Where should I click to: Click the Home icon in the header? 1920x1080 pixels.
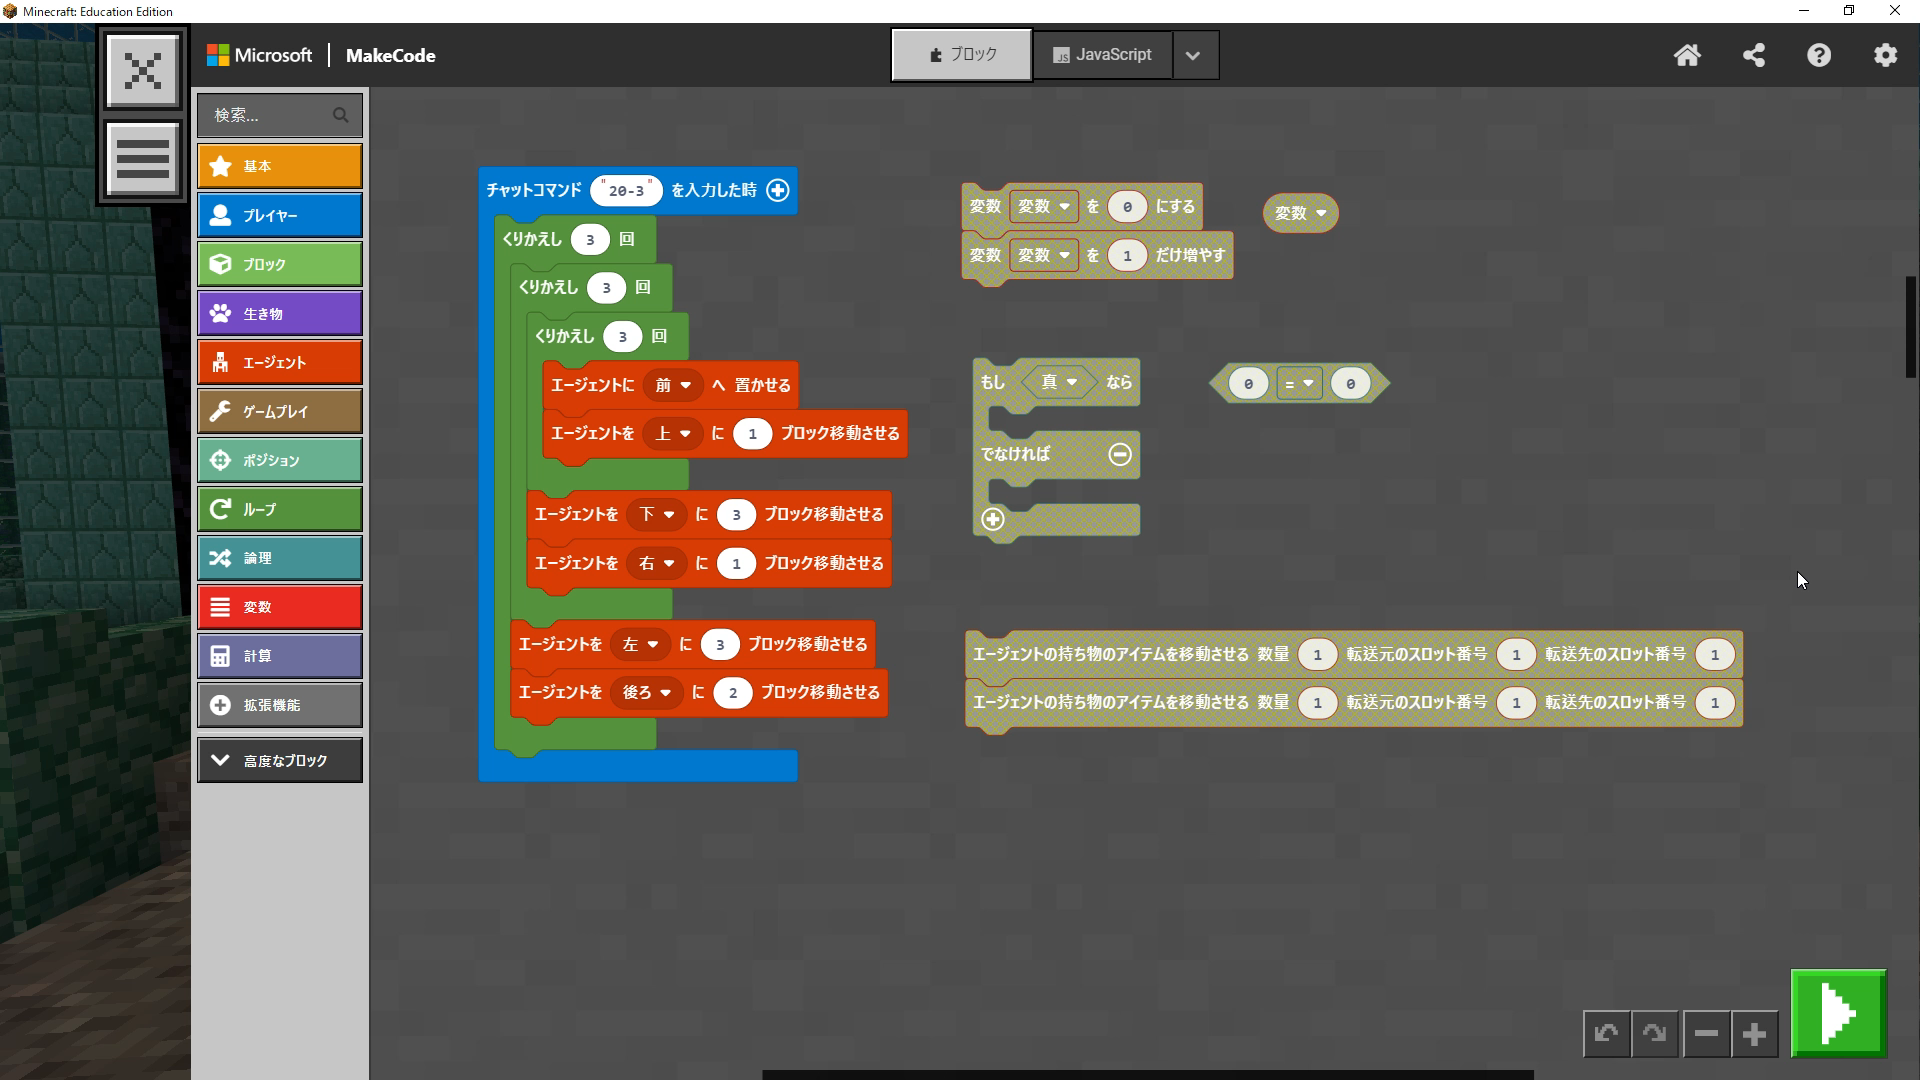[1687, 56]
